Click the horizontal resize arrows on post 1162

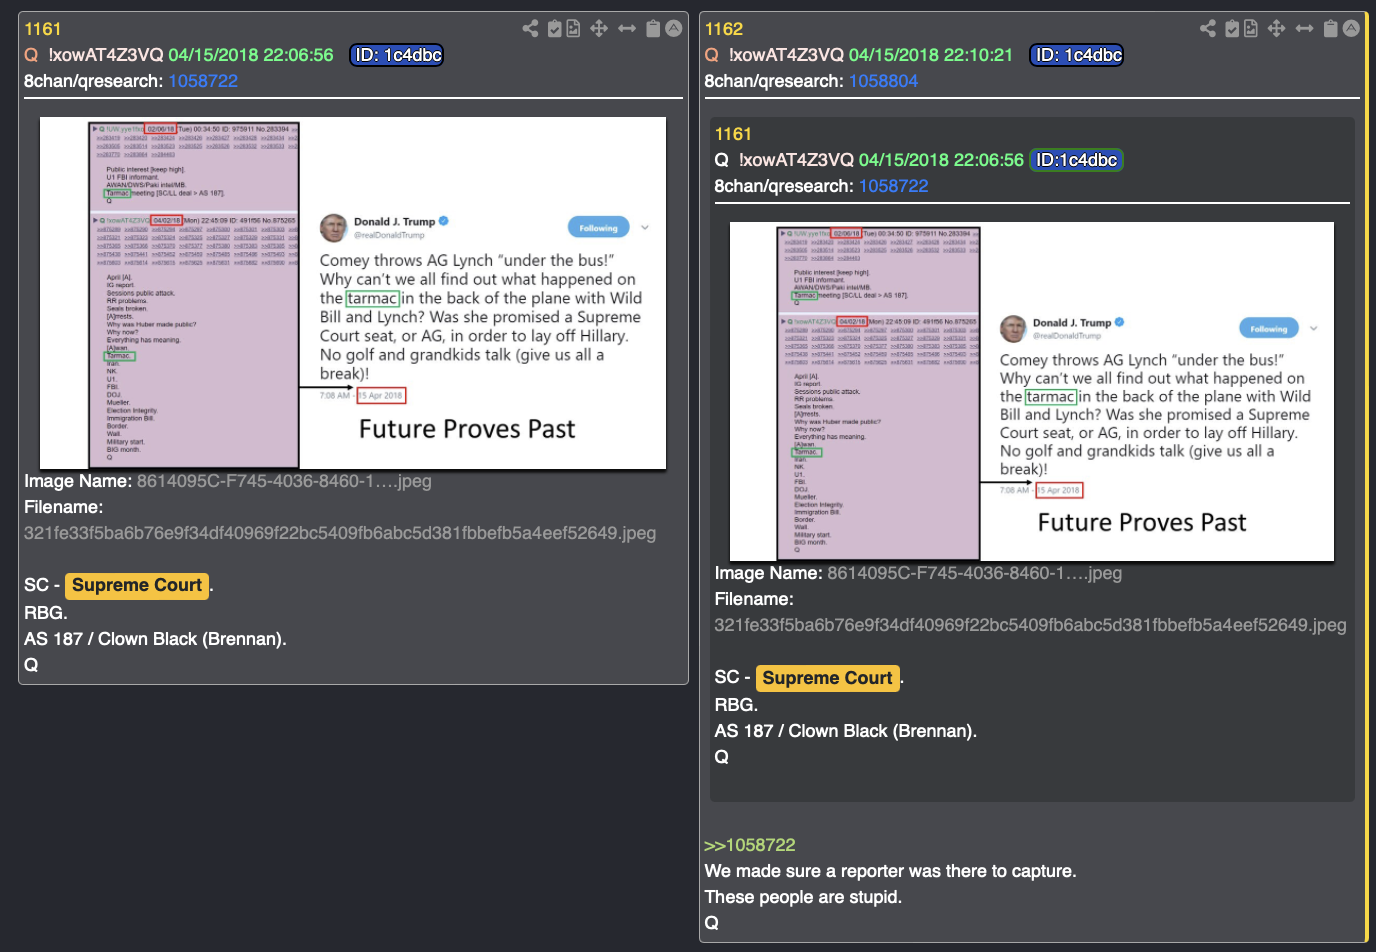(x=1304, y=28)
